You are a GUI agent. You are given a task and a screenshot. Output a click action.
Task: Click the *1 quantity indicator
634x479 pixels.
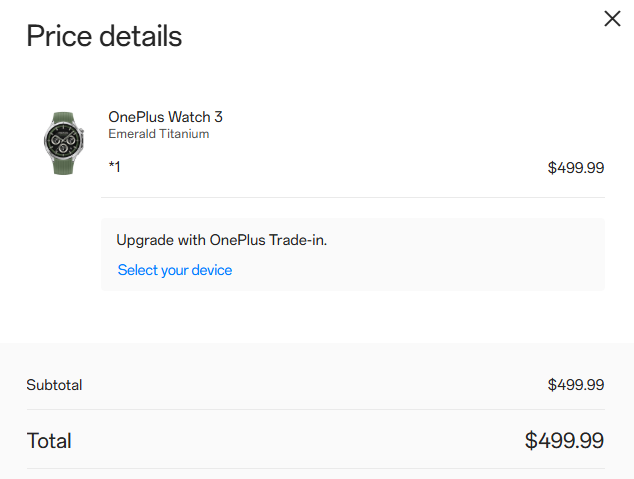pos(114,167)
